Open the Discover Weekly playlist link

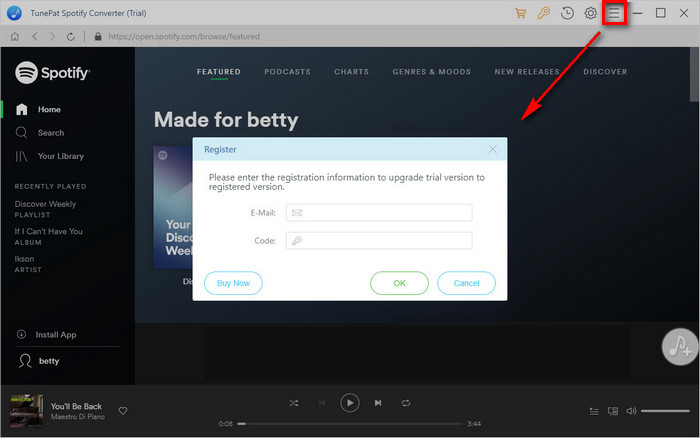coord(45,204)
